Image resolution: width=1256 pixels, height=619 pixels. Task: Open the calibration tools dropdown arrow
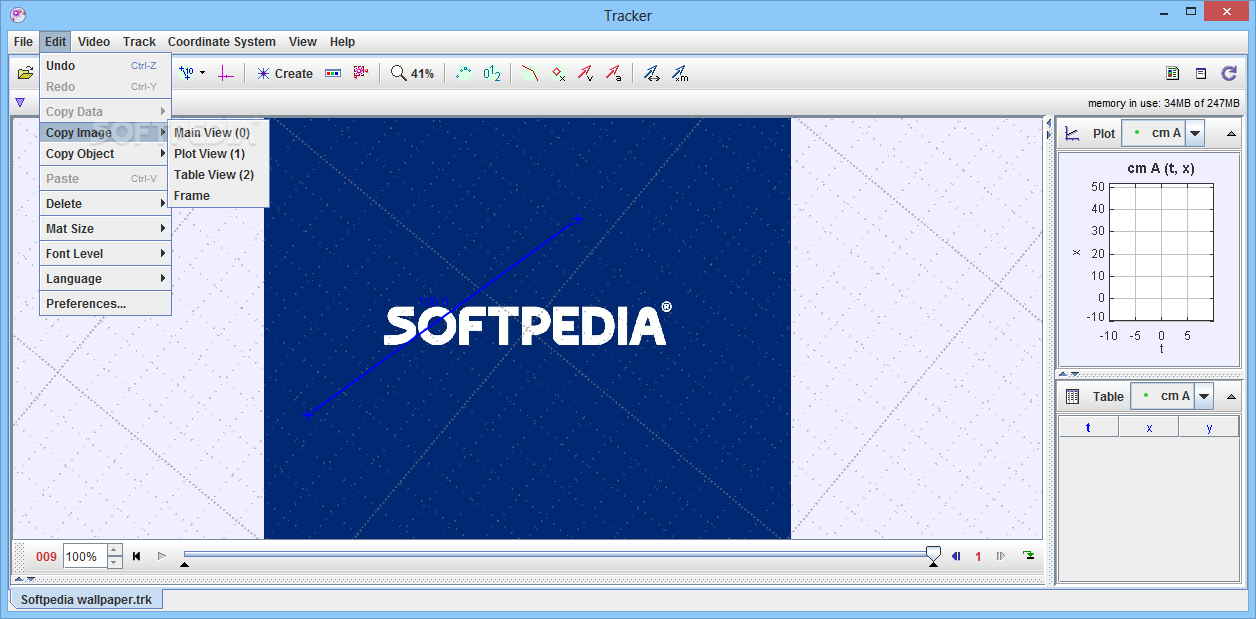pos(202,73)
